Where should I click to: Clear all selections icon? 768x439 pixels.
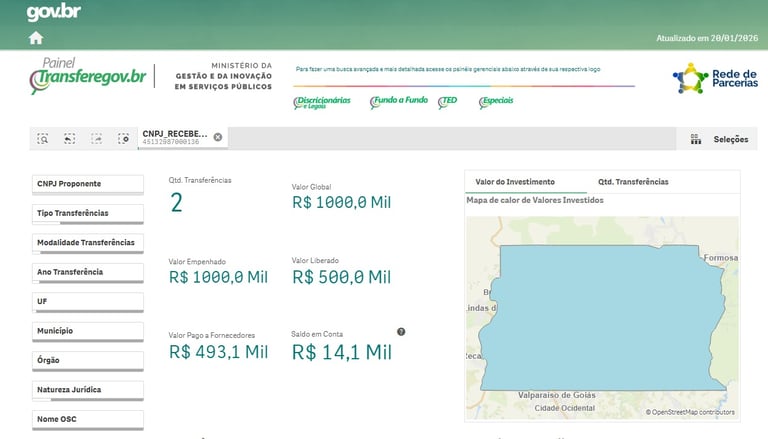(x=123, y=139)
